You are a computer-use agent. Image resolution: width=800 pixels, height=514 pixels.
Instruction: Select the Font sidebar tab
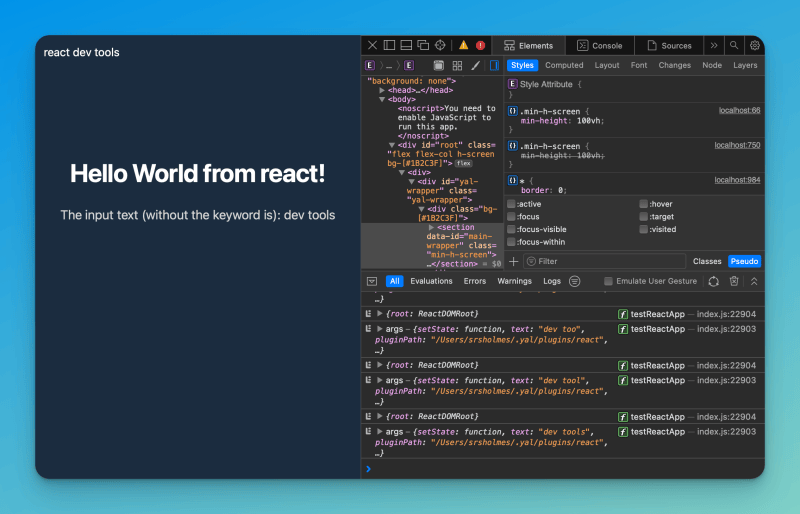coord(639,65)
